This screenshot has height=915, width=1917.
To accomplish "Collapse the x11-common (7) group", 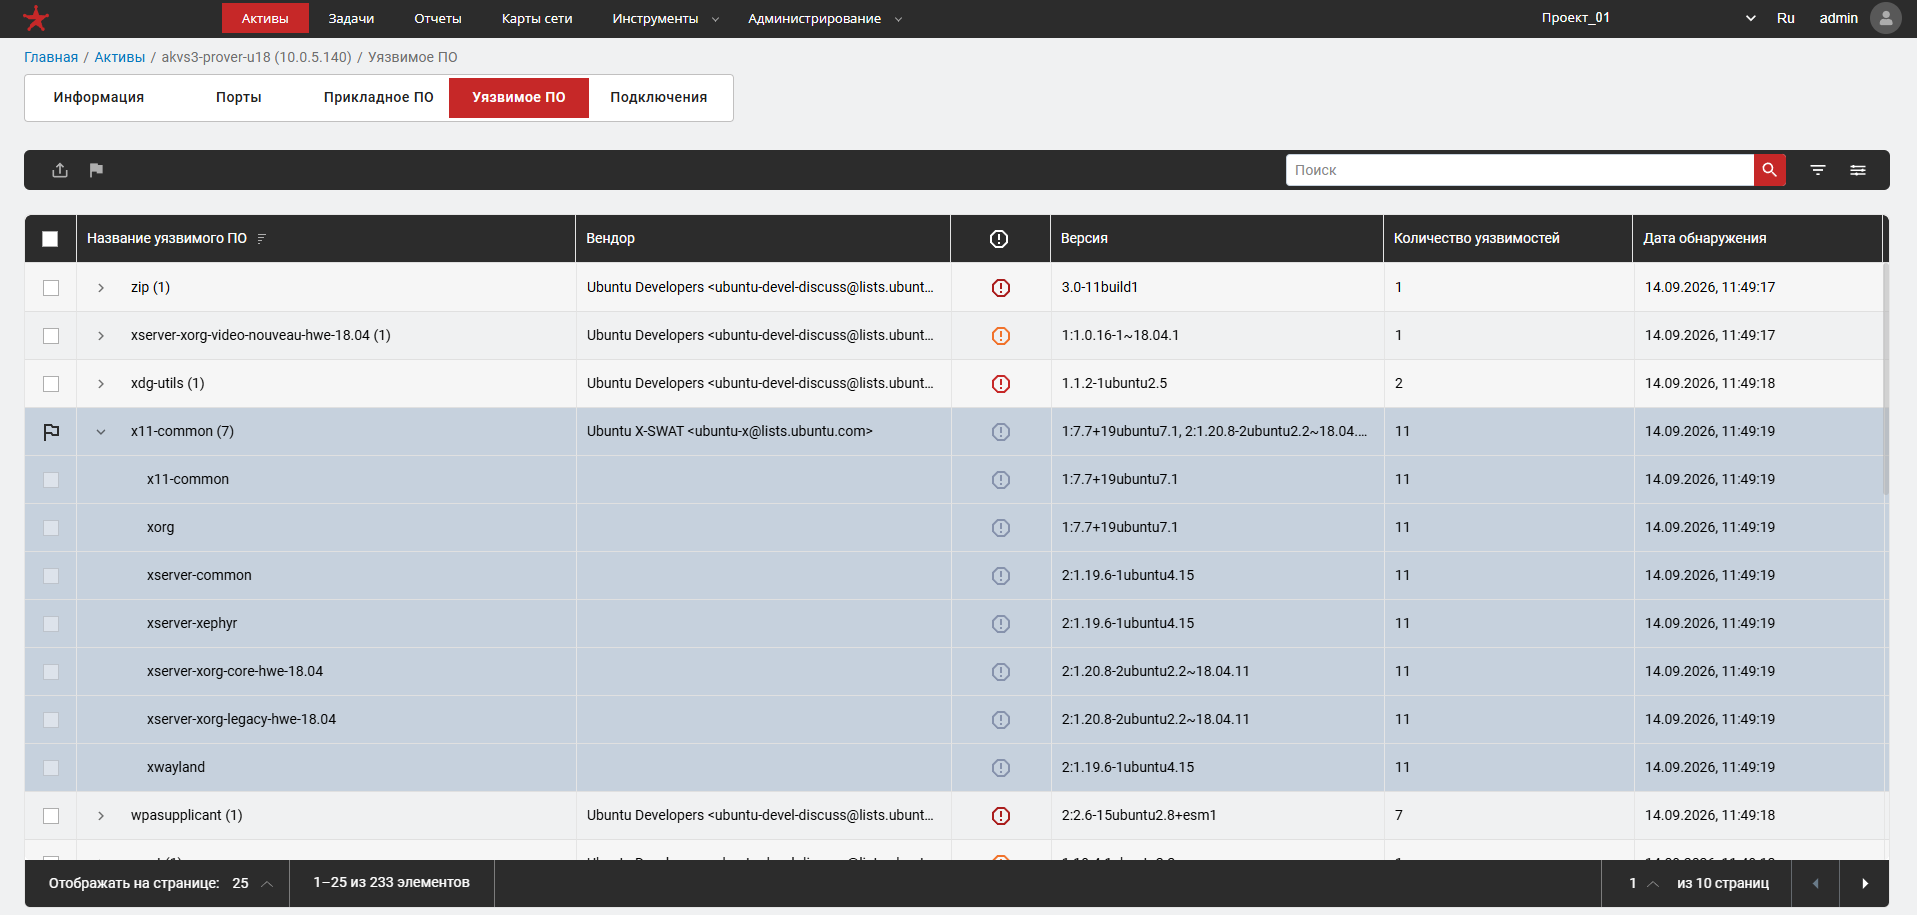I will click(101, 432).
